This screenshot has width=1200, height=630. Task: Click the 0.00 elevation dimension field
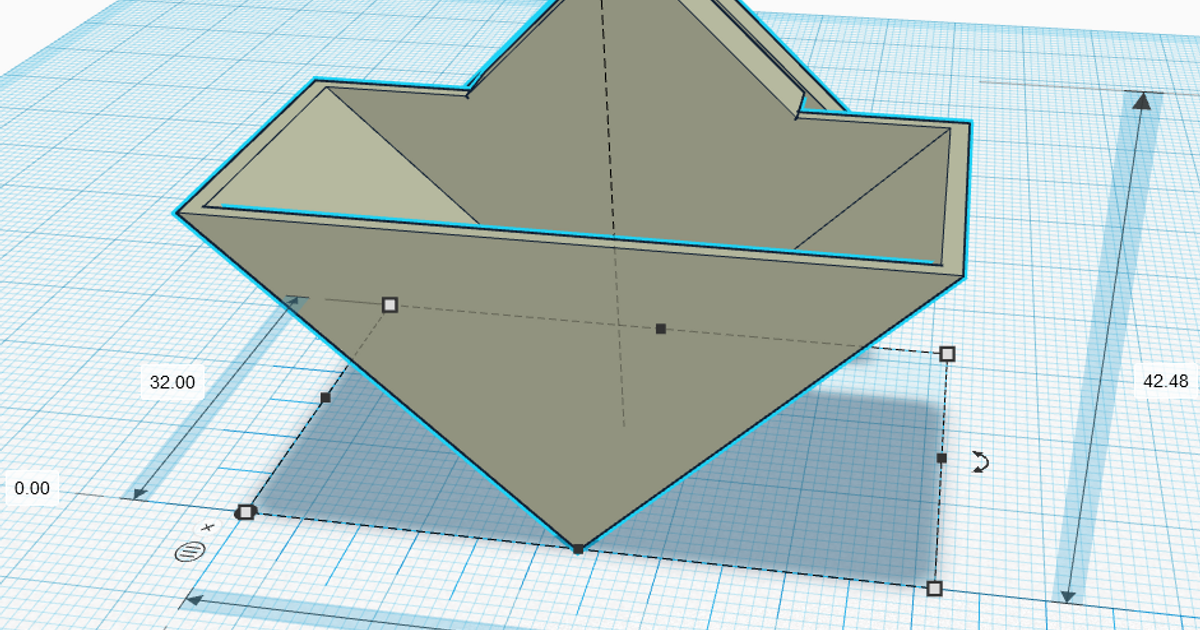tap(31, 489)
